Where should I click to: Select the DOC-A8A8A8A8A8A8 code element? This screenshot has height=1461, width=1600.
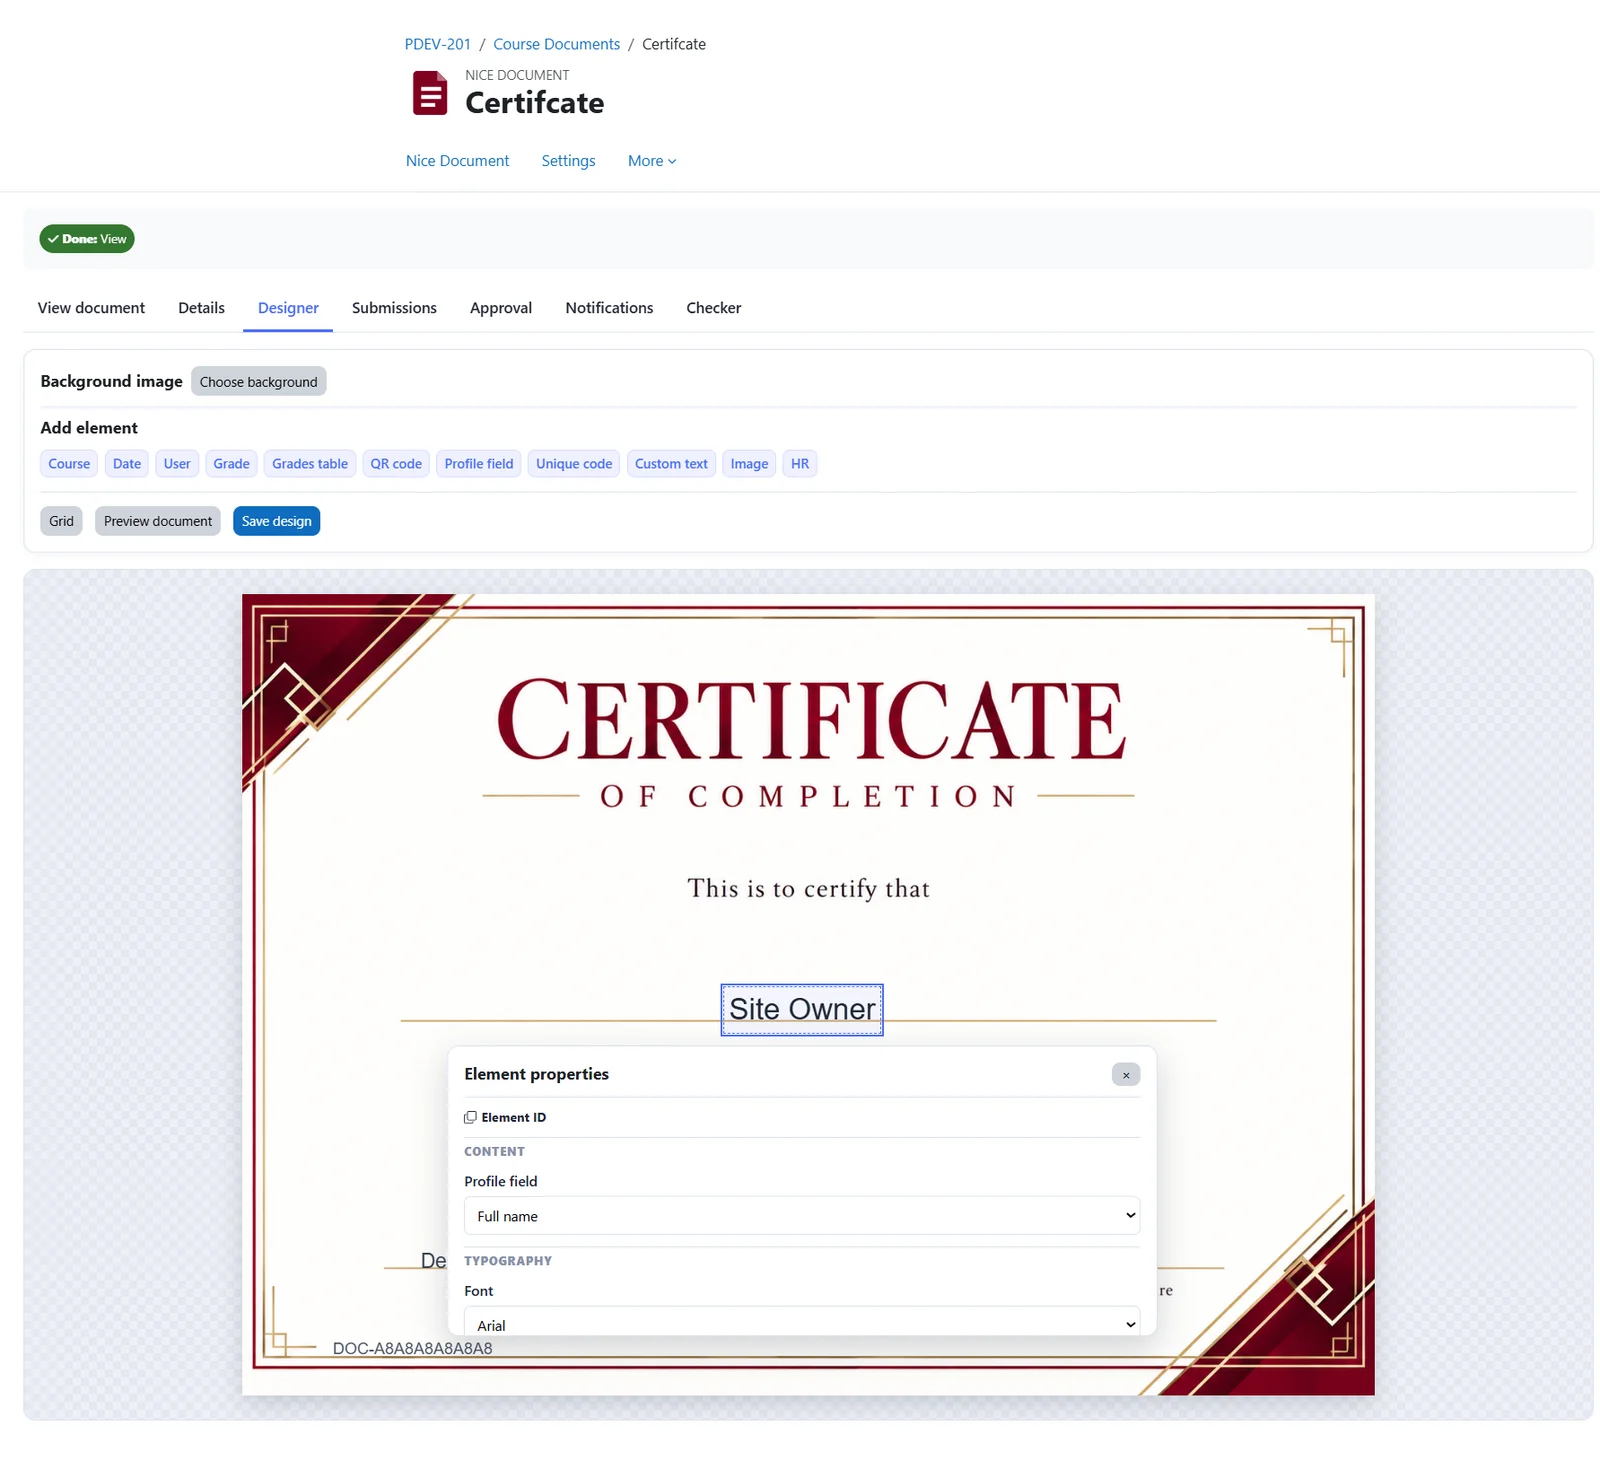click(x=412, y=1348)
